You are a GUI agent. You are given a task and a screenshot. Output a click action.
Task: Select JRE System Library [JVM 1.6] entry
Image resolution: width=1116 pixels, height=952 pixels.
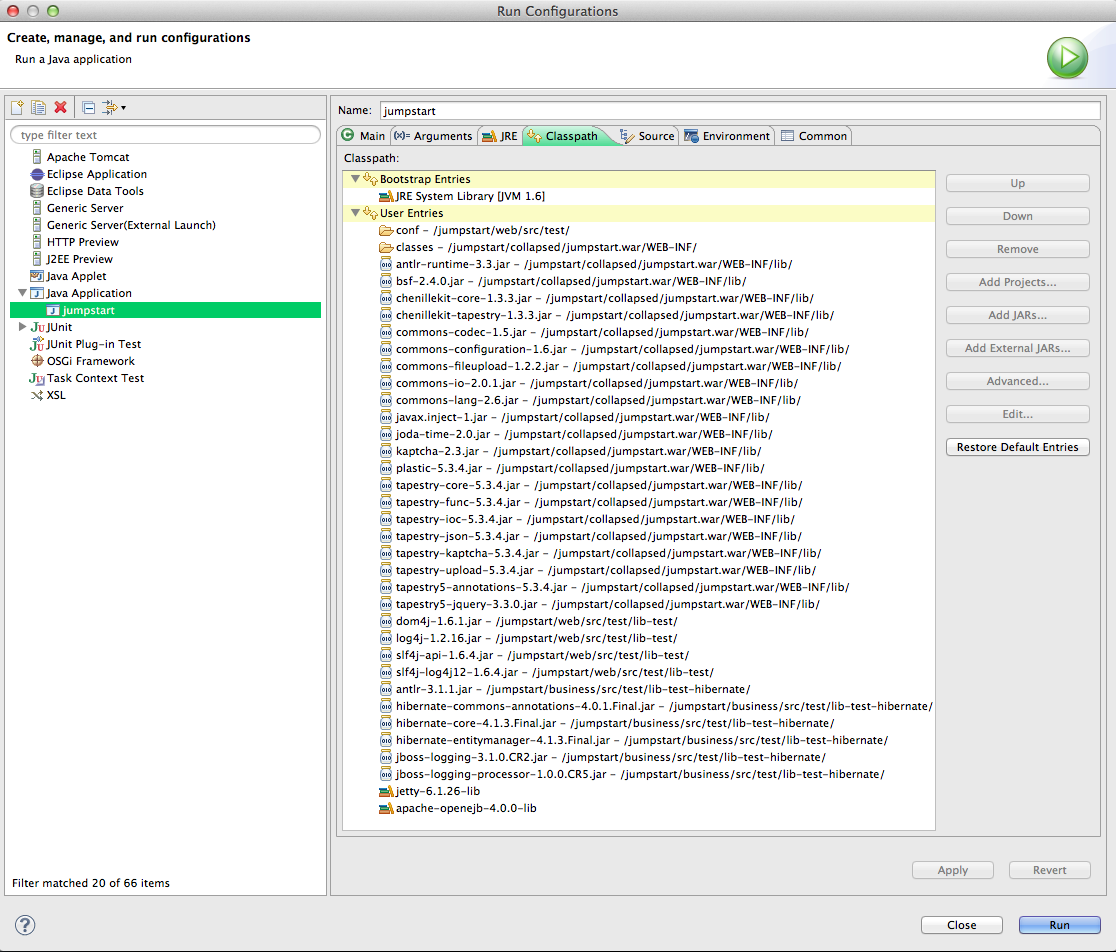pyautogui.click(x=470, y=196)
